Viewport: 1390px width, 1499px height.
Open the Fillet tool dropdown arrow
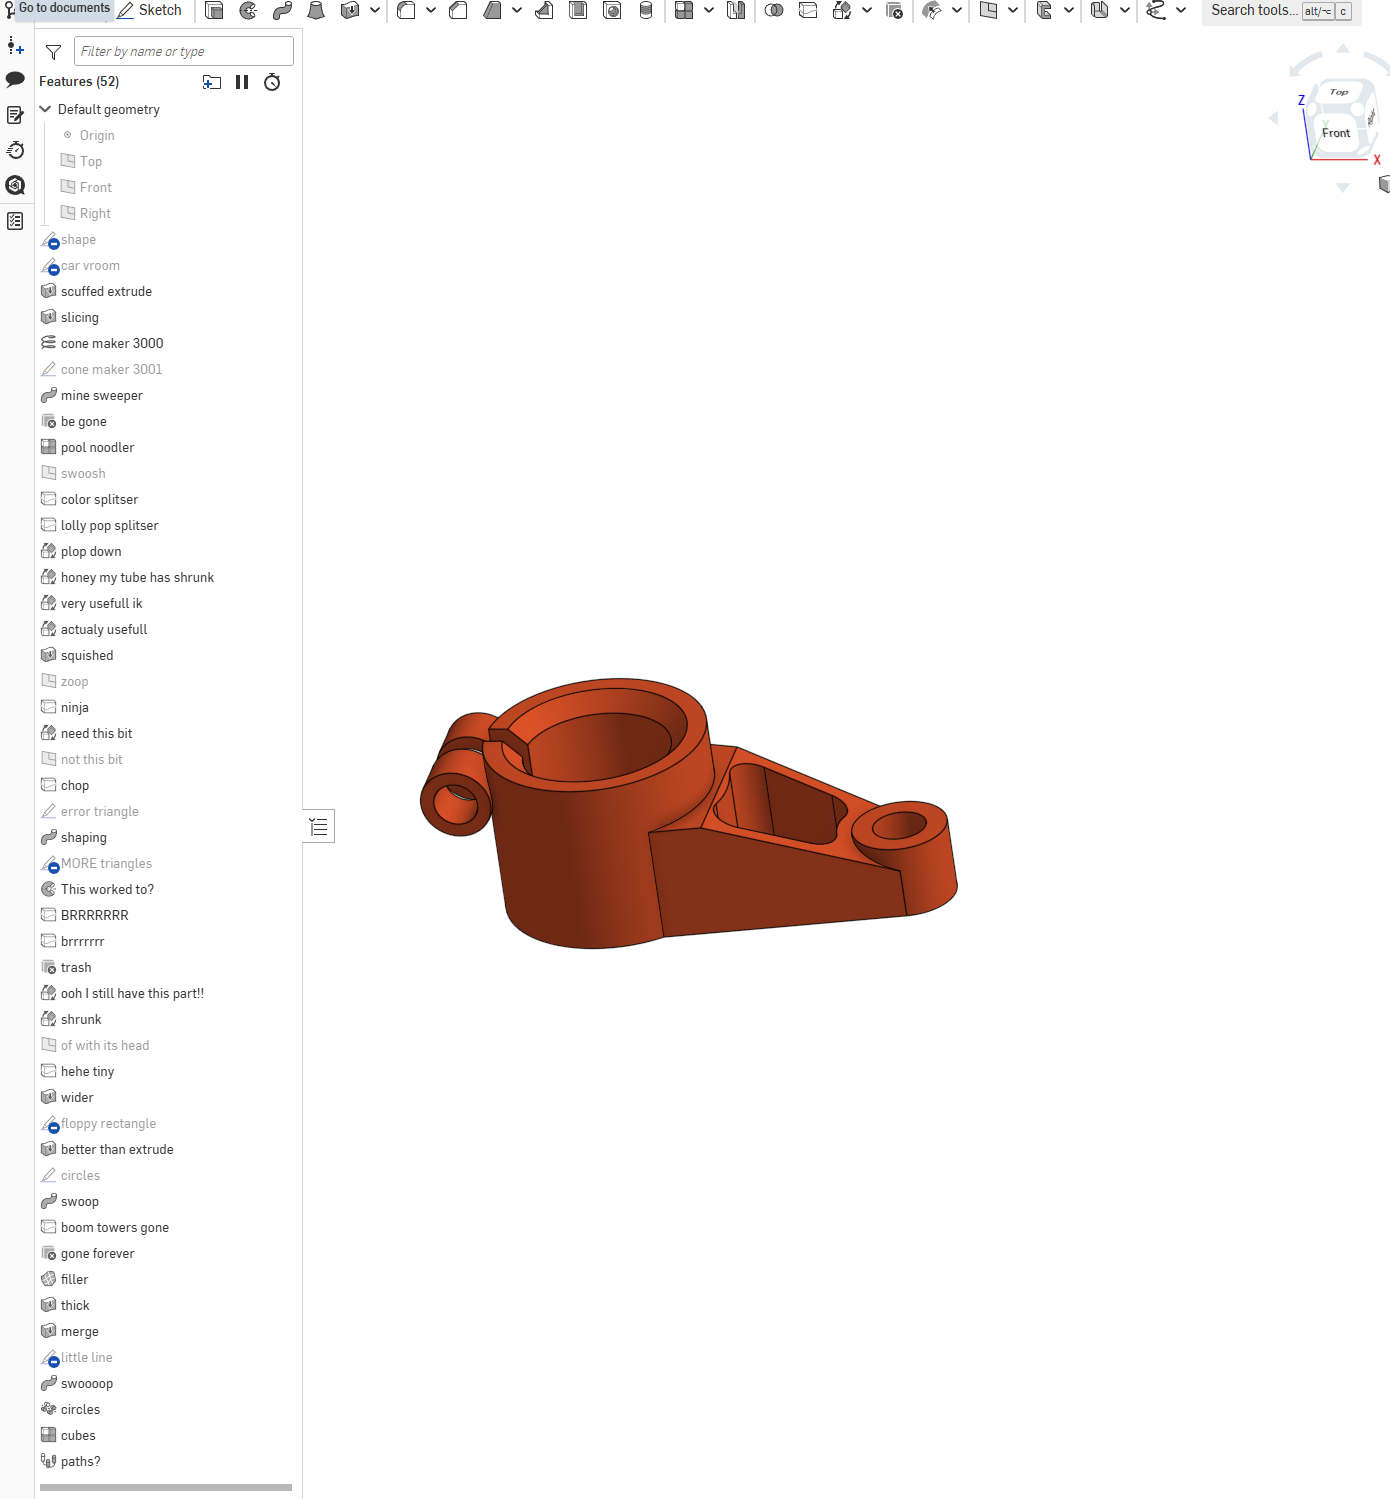[431, 10]
